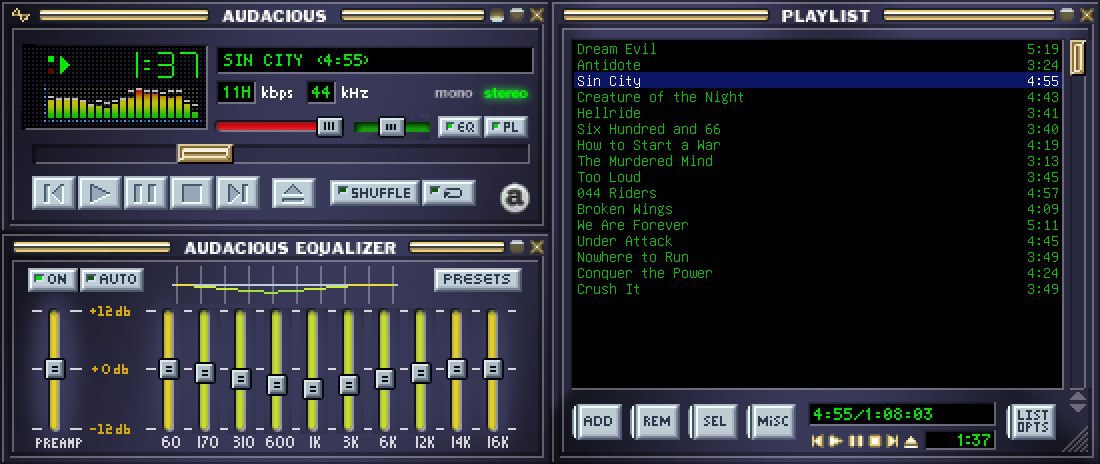Image resolution: width=1100 pixels, height=464 pixels.
Task: Select 'How to Start a War' track
Action: coord(818,145)
